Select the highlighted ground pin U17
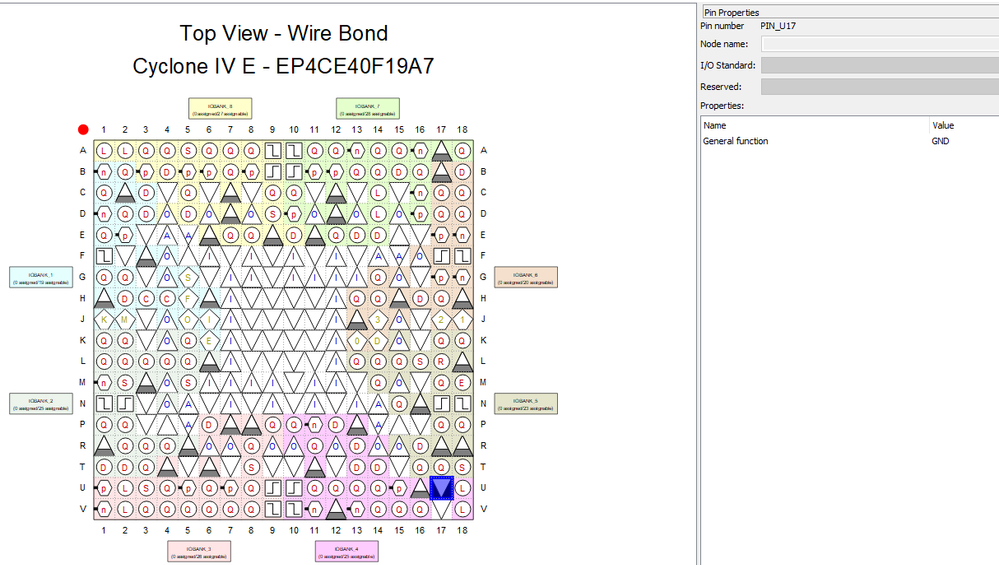 coord(441,488)
